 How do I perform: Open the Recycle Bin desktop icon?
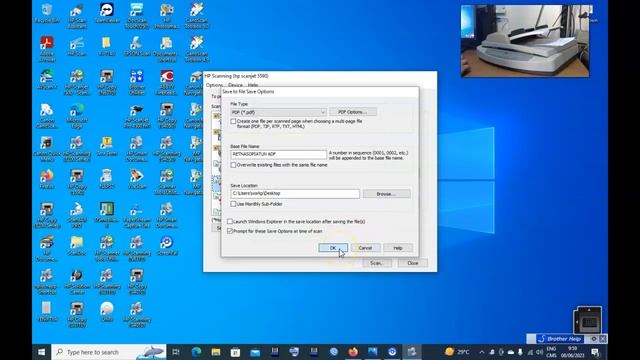click(47, 13)
